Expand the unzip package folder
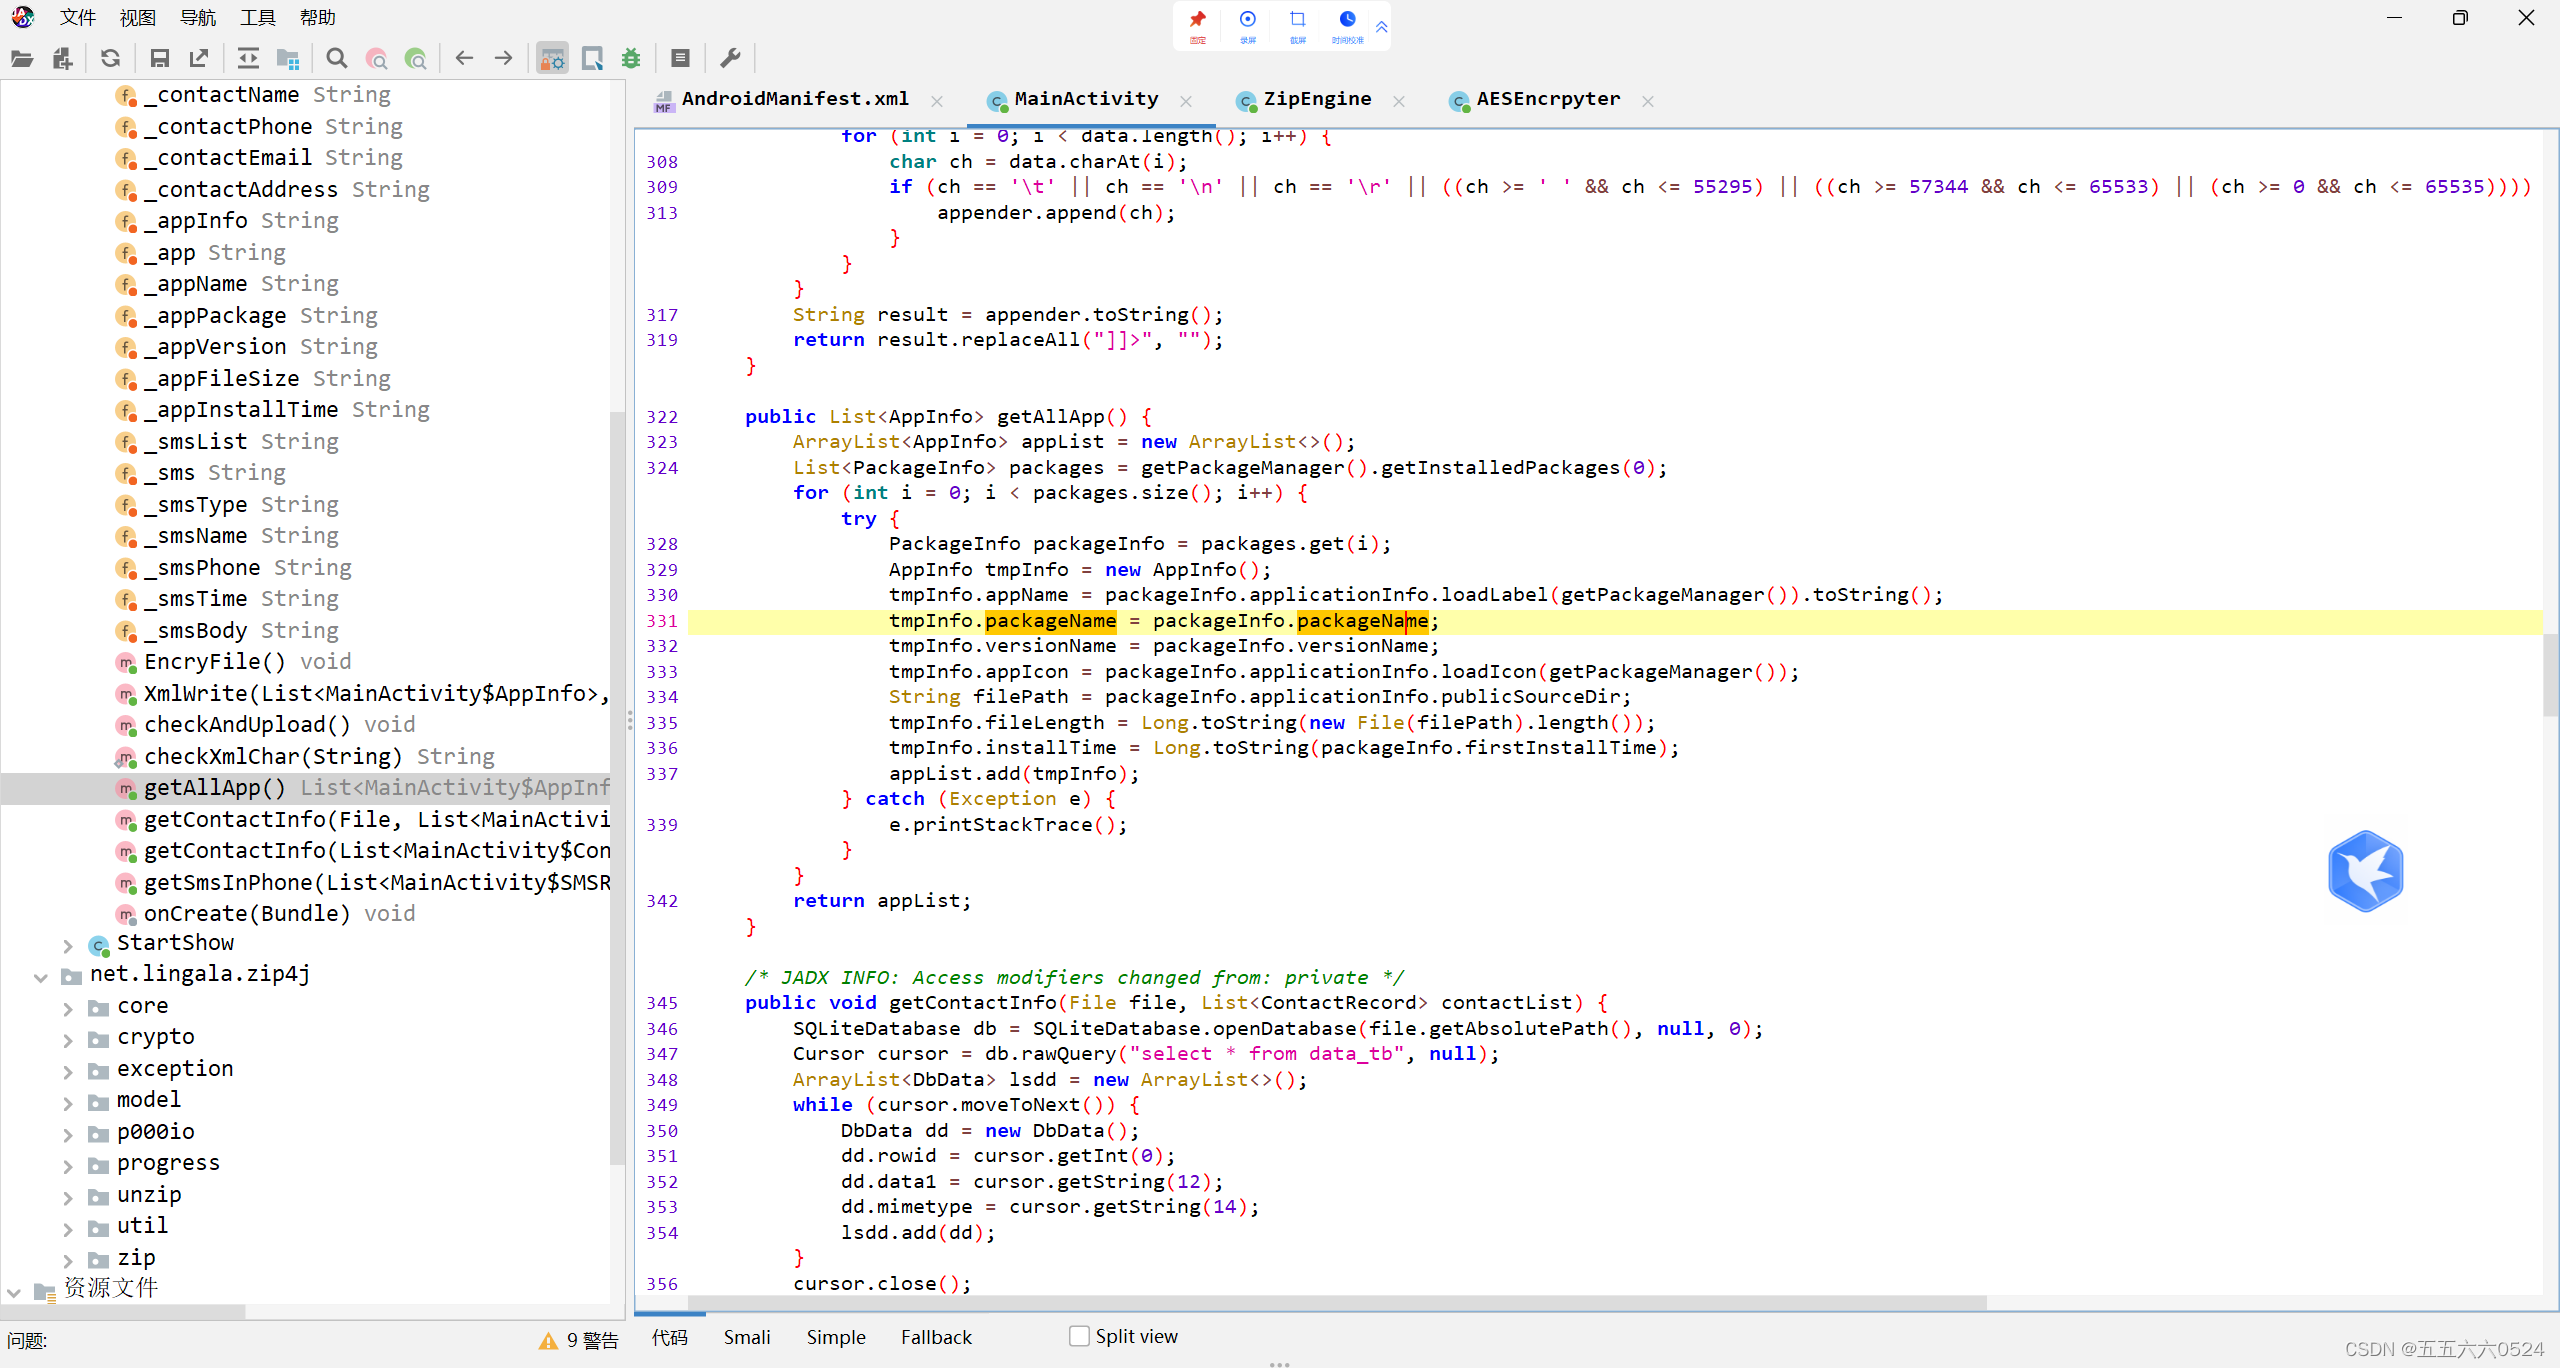The image size is (2560, 1368). tap(68, 1197)
